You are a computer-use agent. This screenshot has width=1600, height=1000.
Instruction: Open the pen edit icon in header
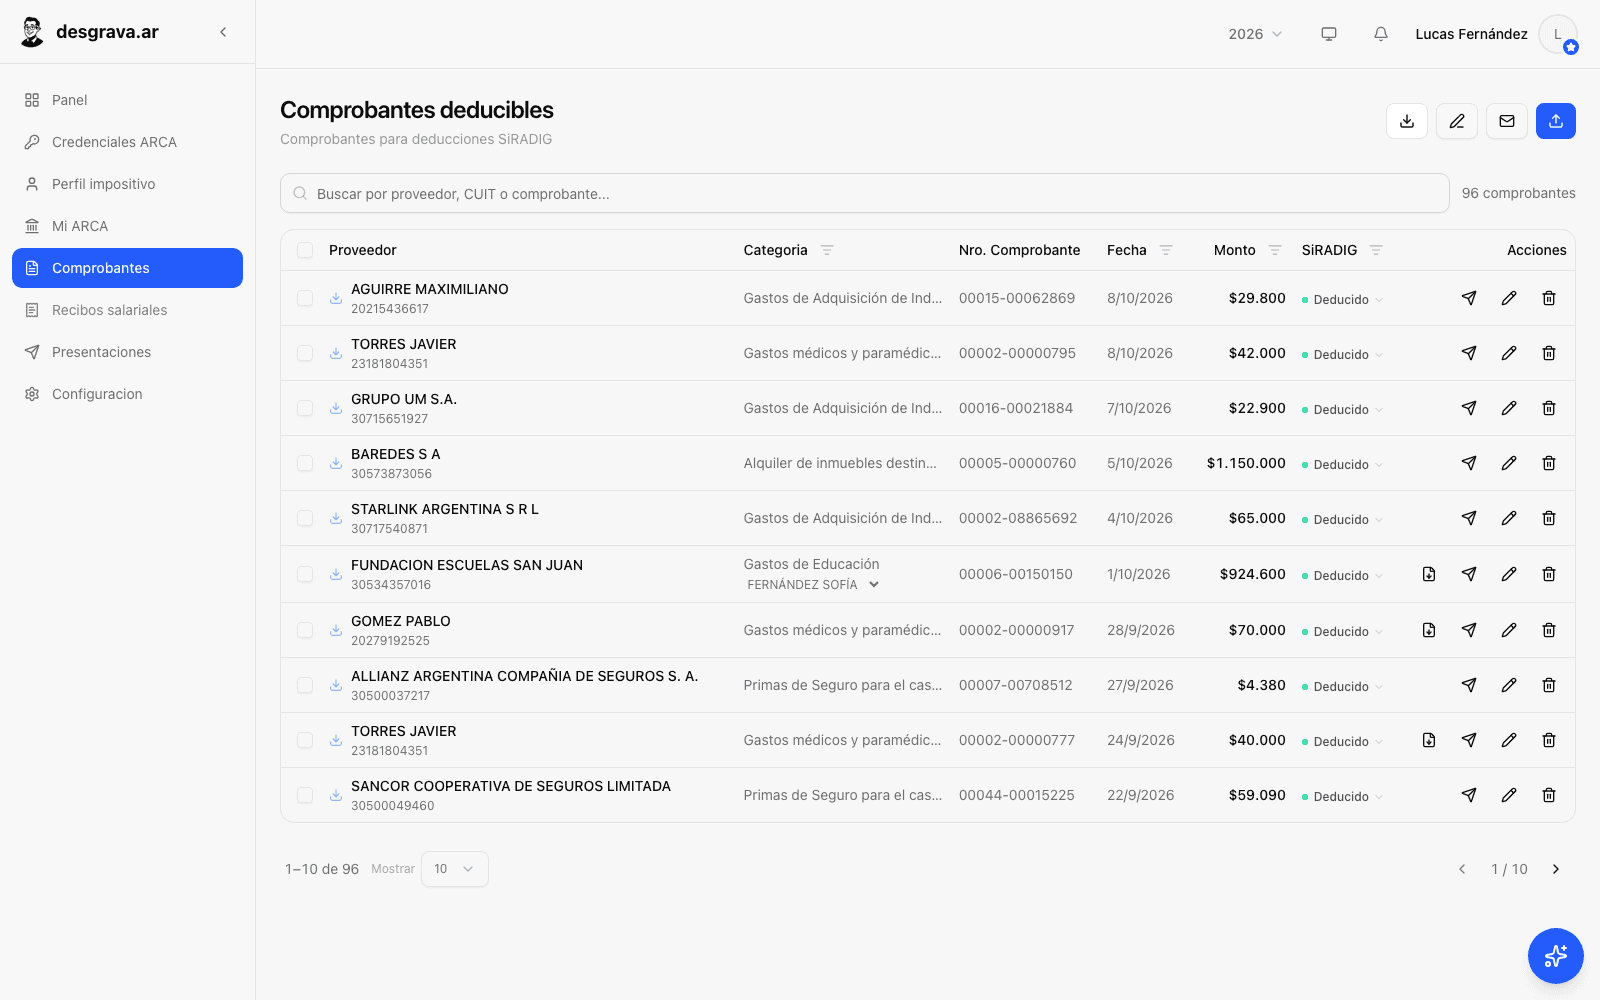coord(1457,121)
